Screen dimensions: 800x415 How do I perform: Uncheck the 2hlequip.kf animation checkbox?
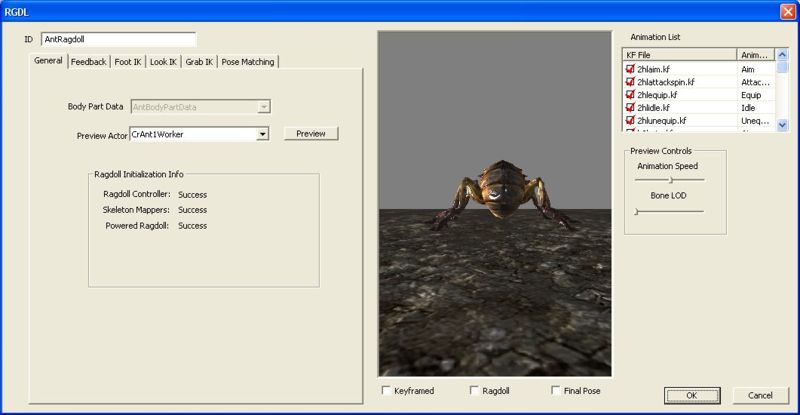(631, 94)
